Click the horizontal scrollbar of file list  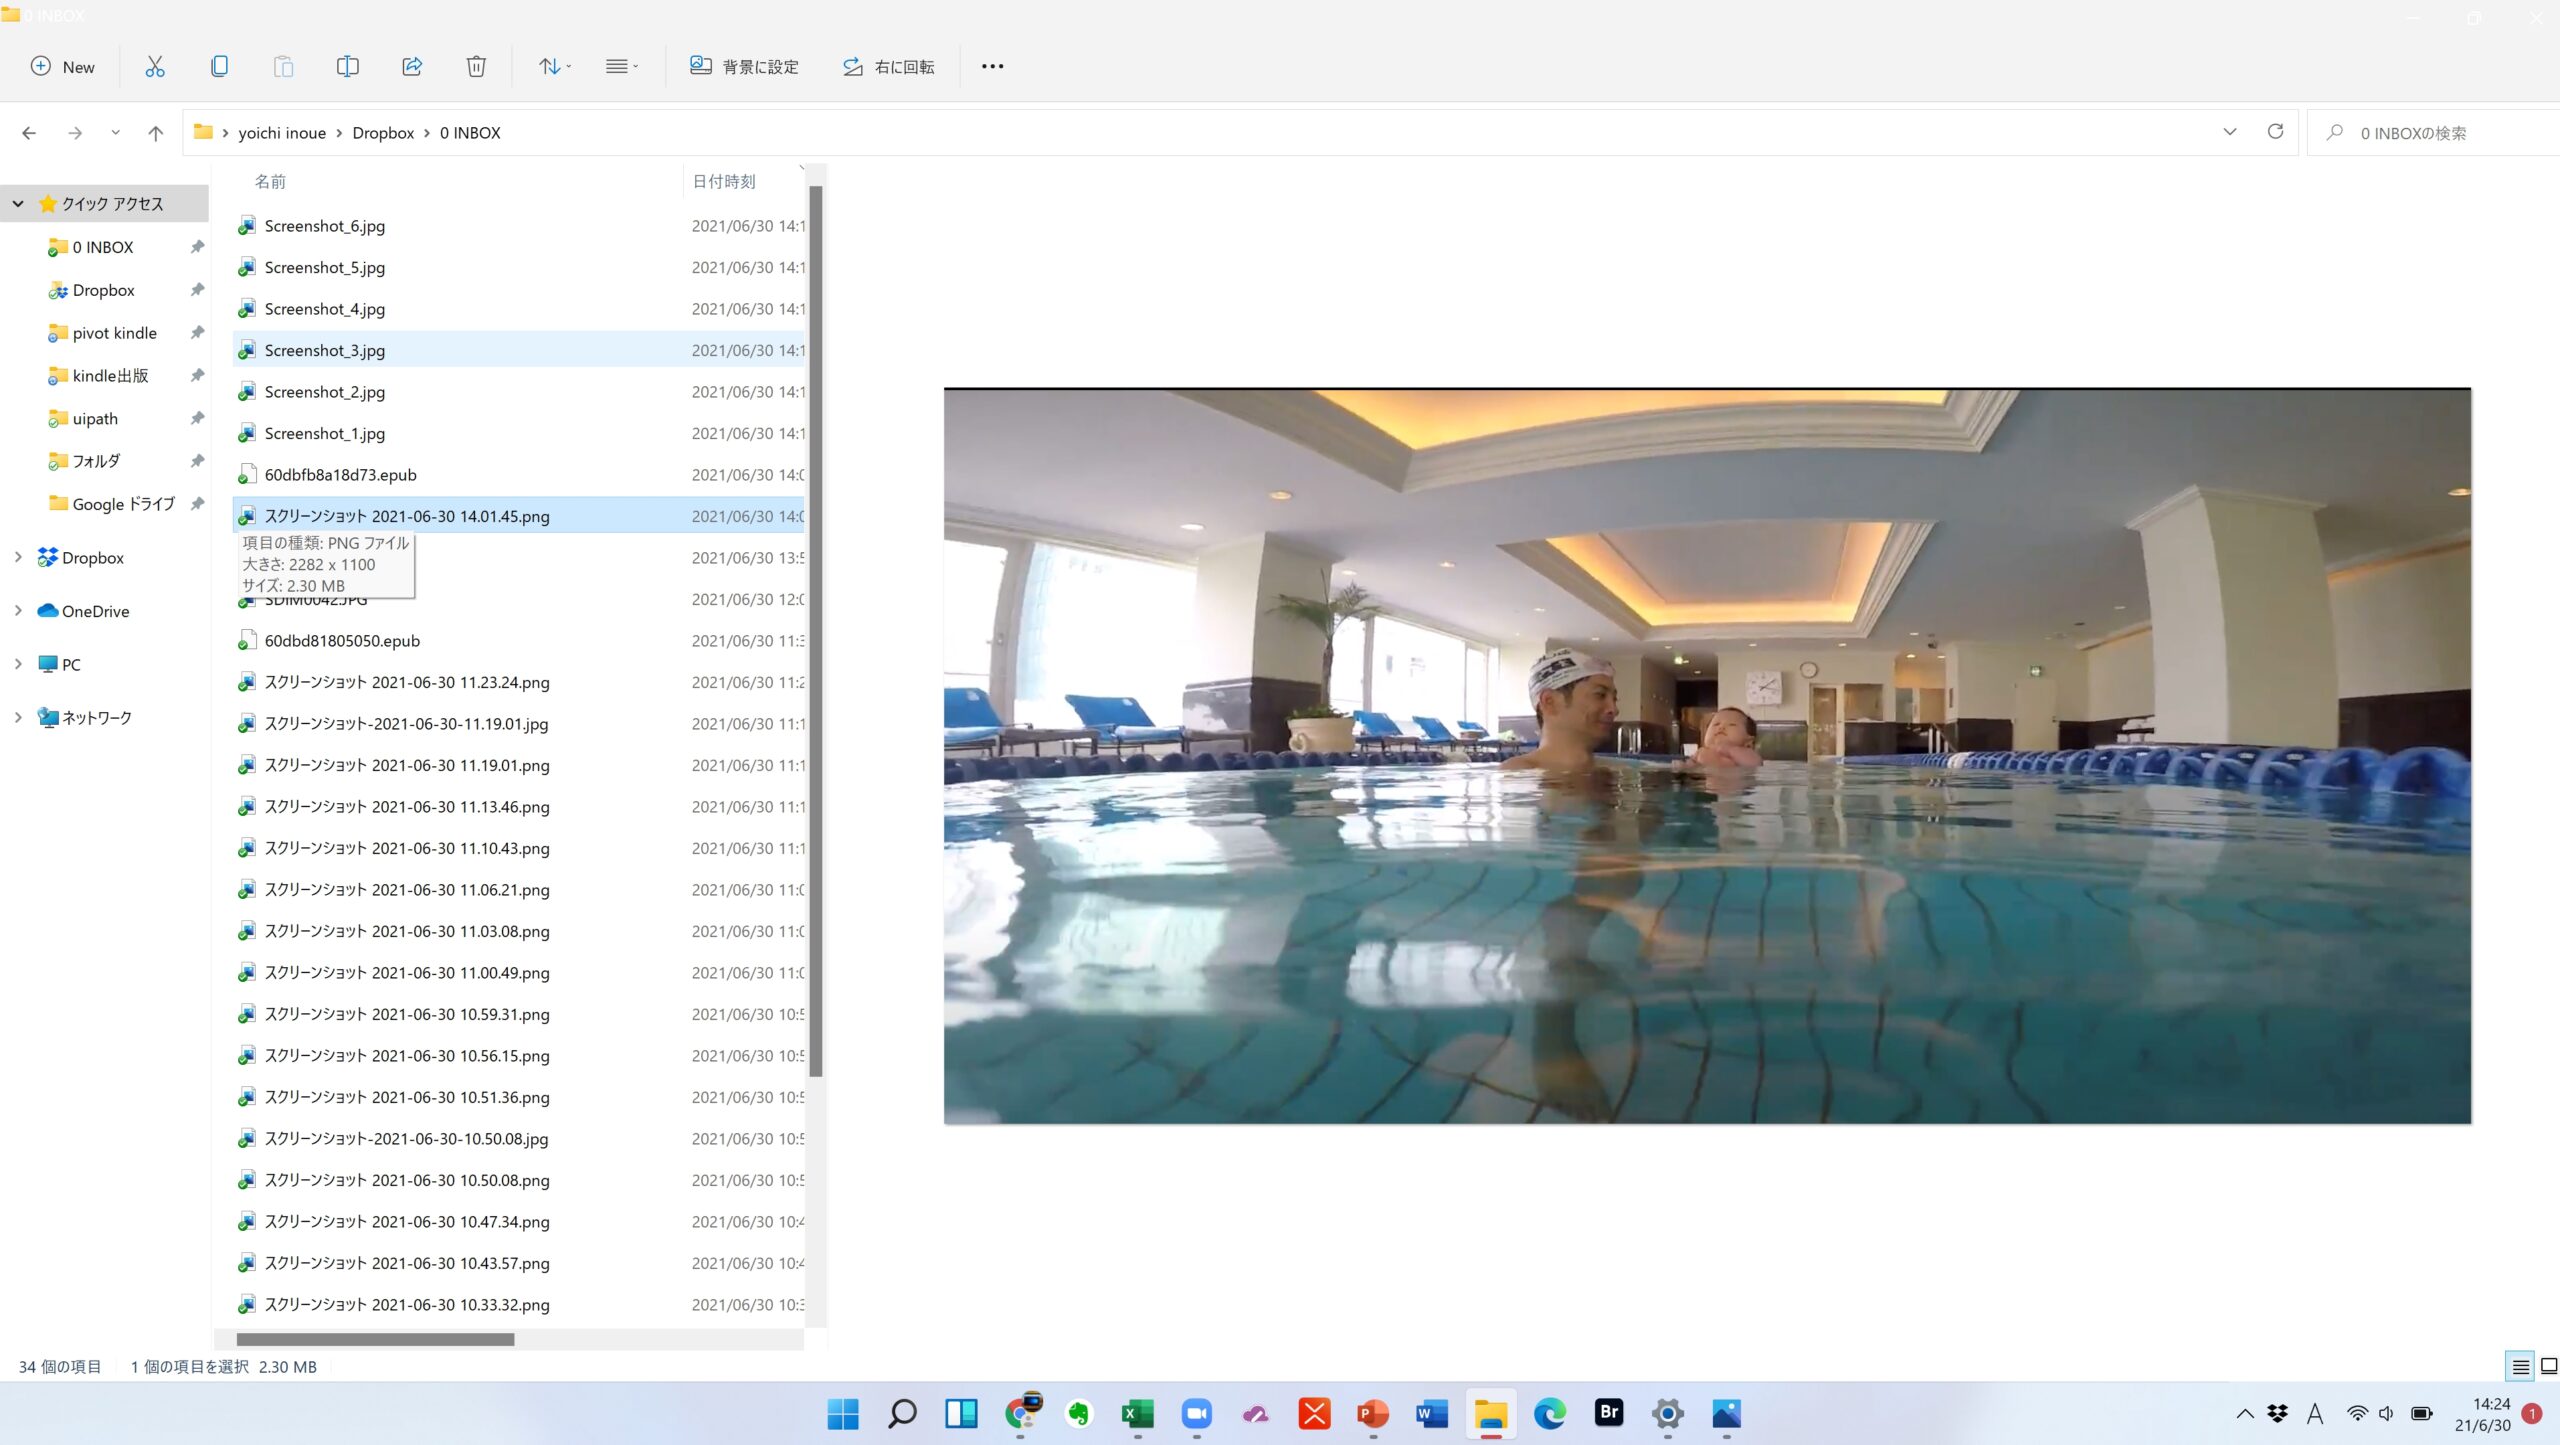[x=375, y=1339]
